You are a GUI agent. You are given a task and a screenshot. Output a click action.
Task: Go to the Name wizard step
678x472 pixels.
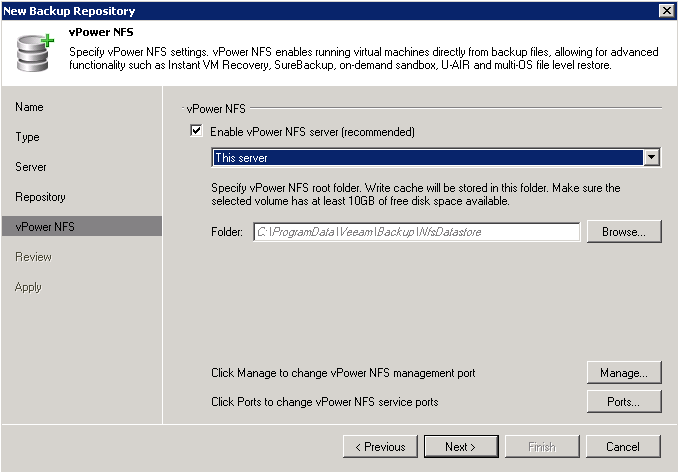[29, 107]
